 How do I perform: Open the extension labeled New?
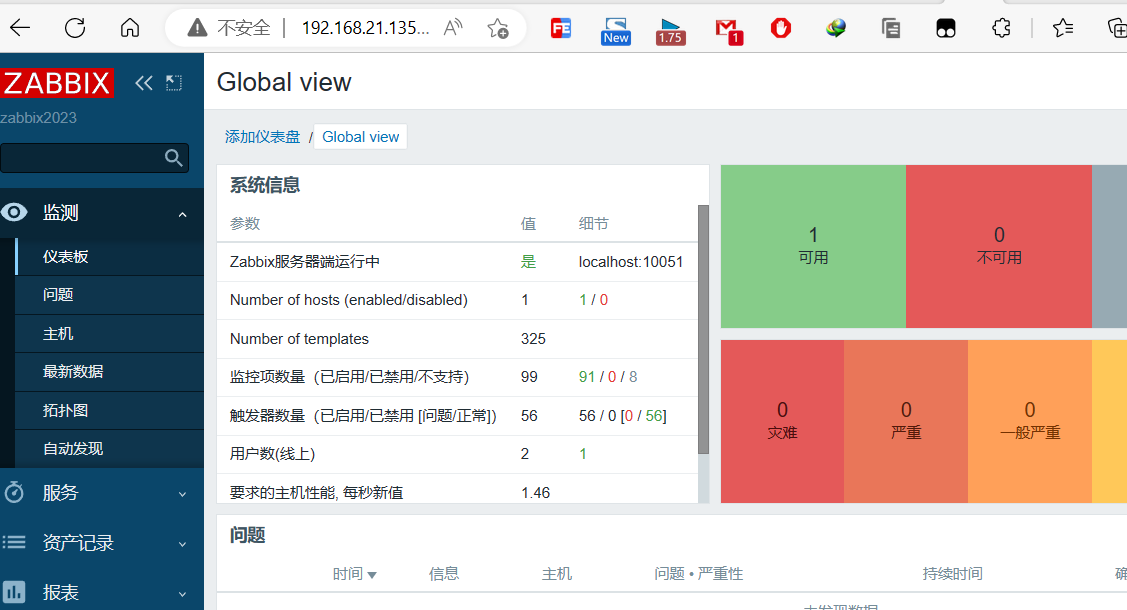pos(616,31)
